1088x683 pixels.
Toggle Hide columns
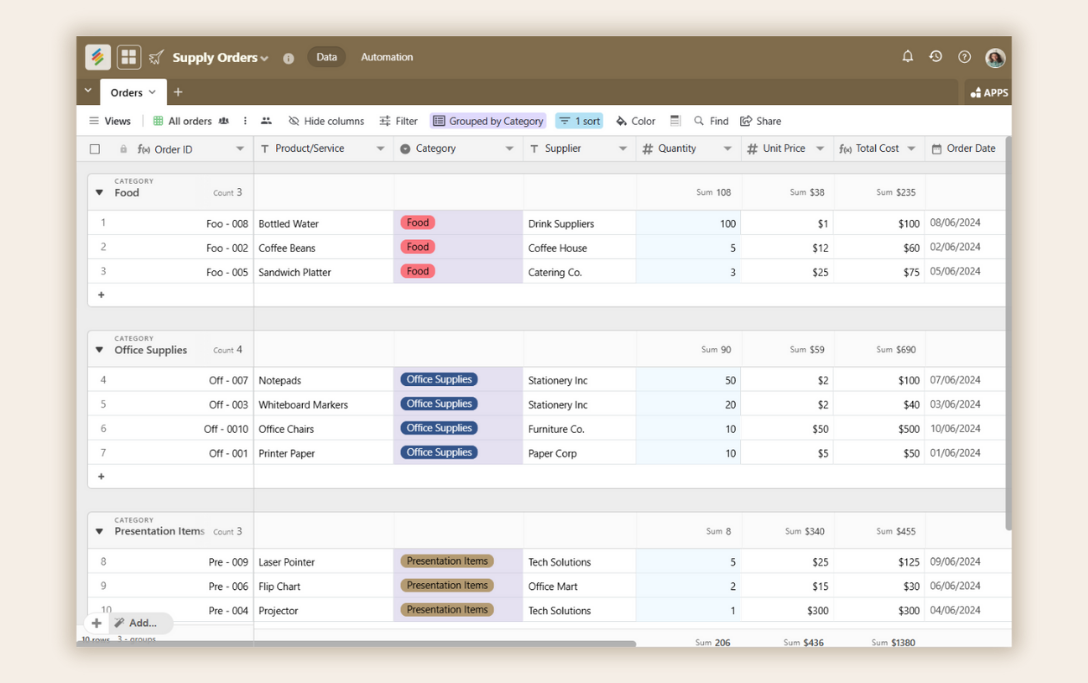326,121
